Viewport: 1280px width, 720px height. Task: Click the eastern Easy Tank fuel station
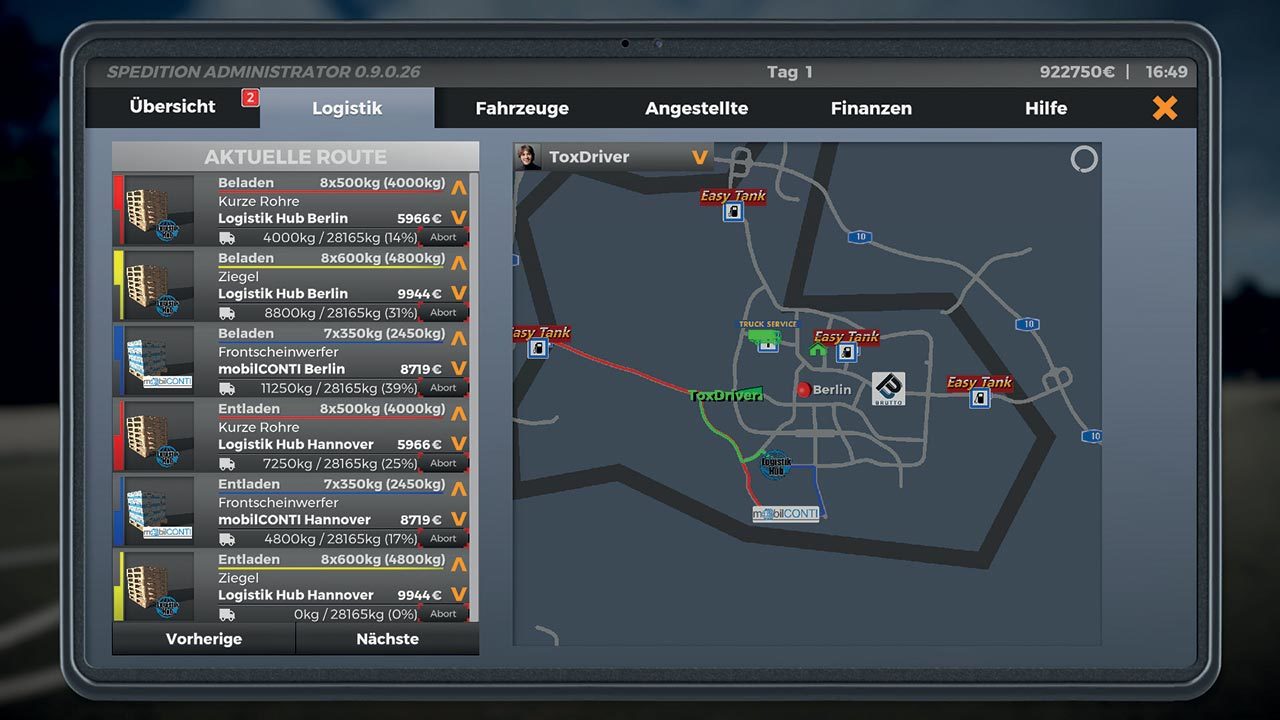click(x=980, y=398)
